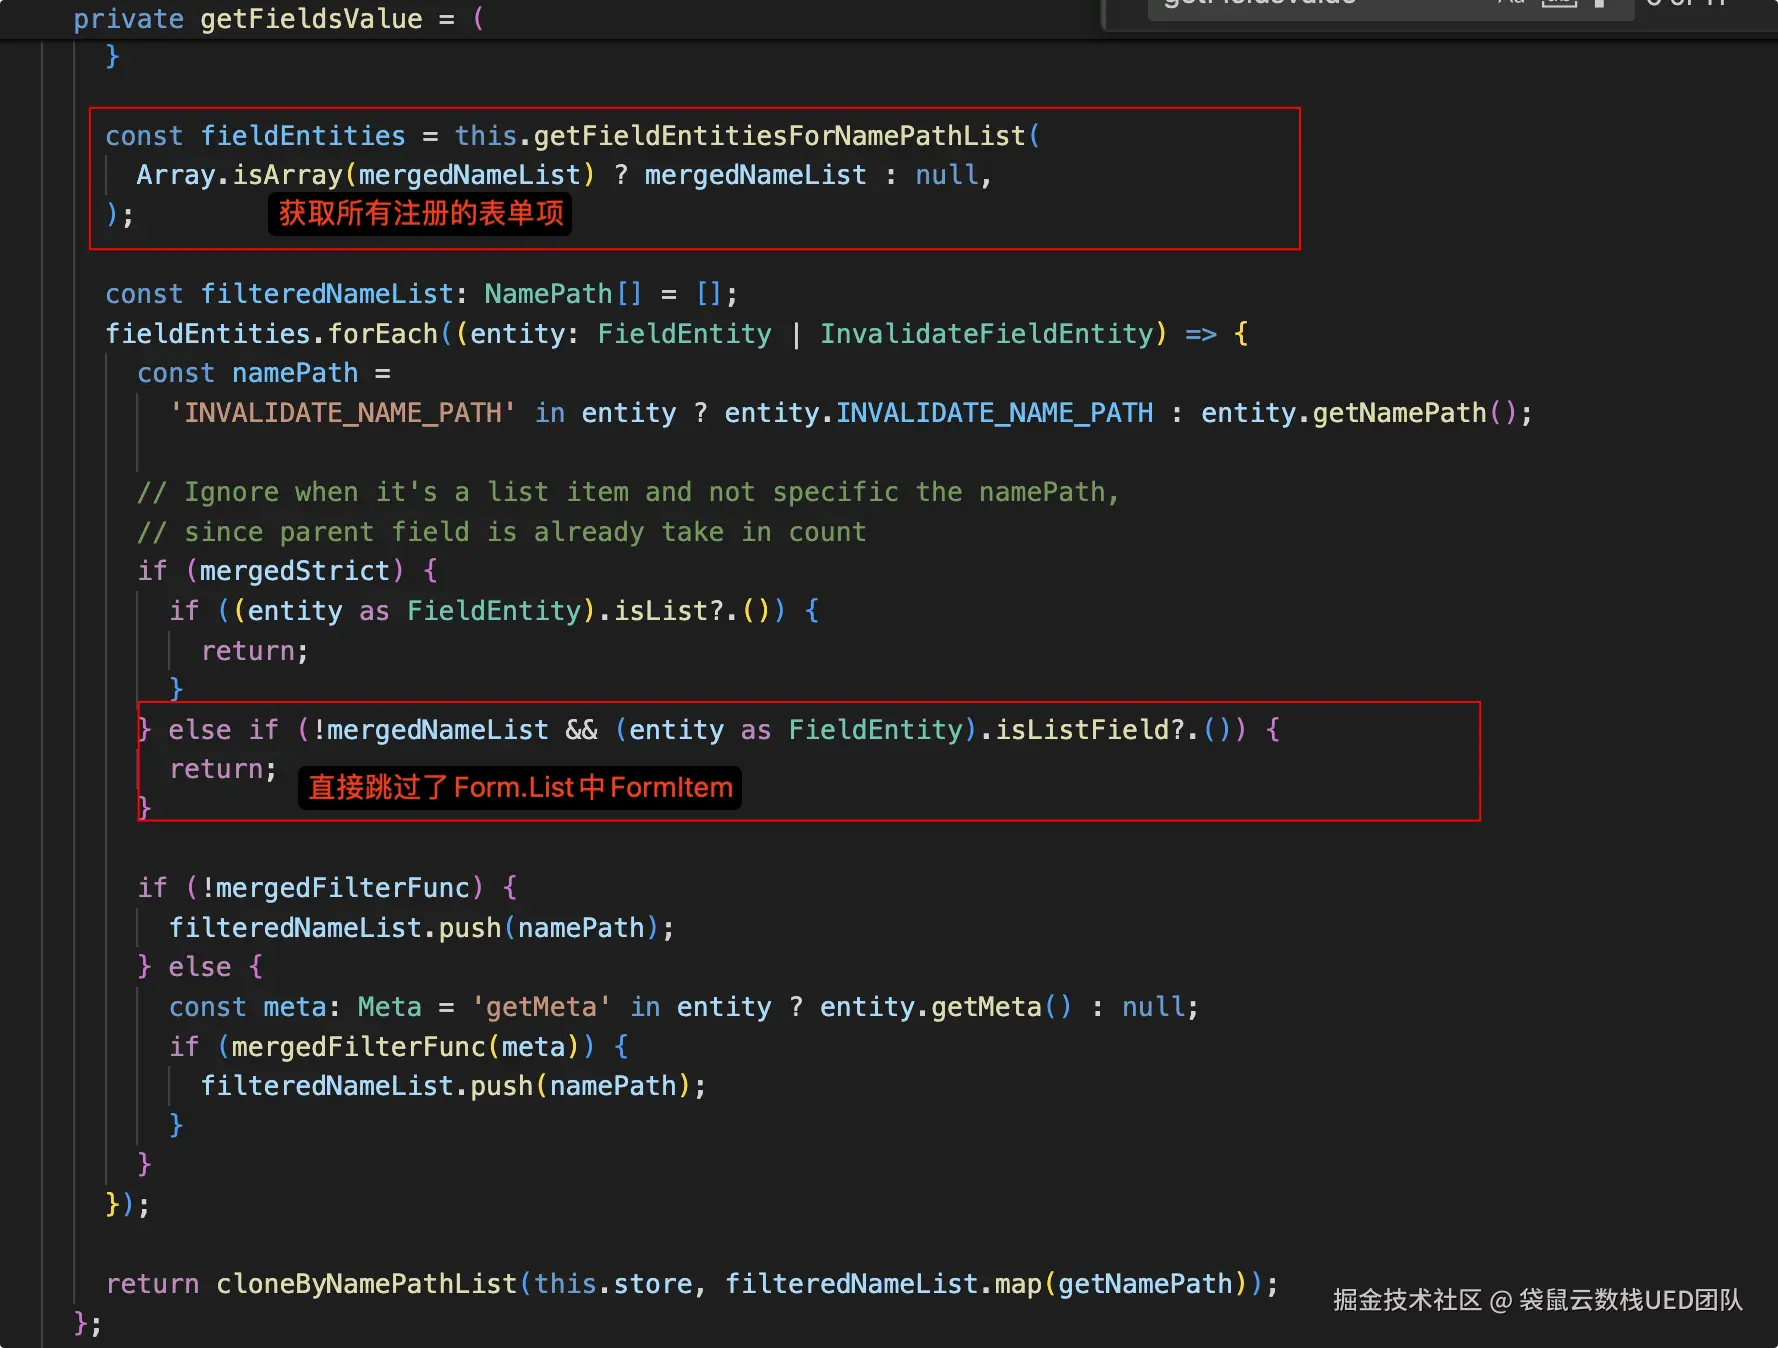The width and height of the screenshot is (1778, 1348).
Task: Click 'mergedFilterFunc(meta)' in the if condition
Action: tap(406, 1047)
